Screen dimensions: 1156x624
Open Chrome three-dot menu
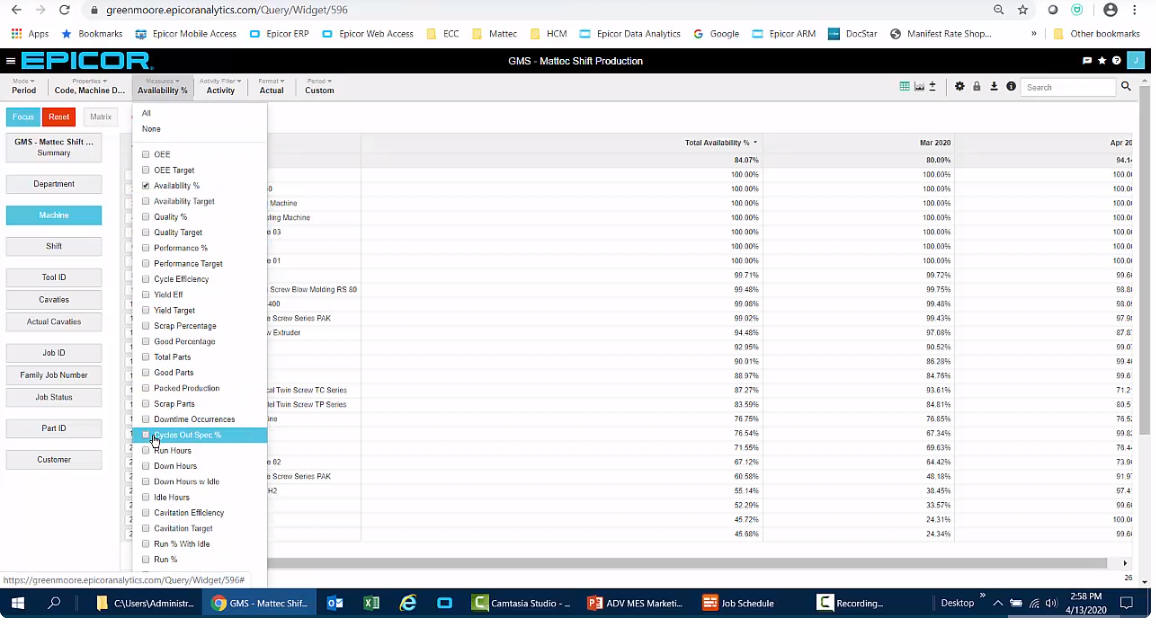pos(1135,10)
